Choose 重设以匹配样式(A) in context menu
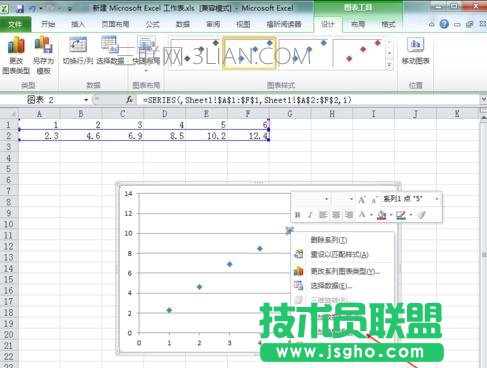487x368 pixels. click(342, 254)
